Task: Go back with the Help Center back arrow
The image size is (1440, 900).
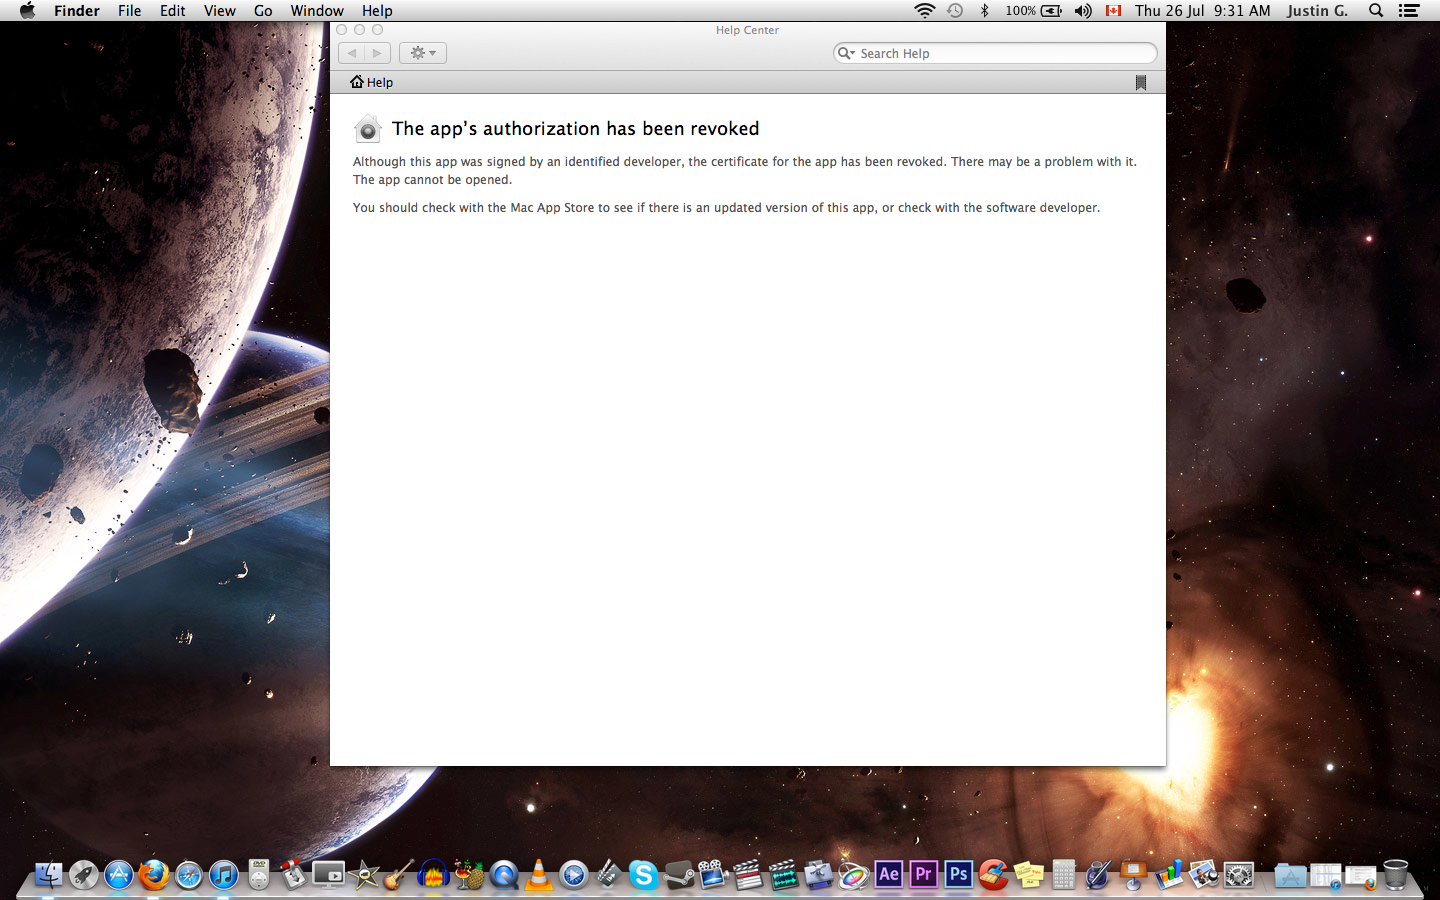Action: (352, 53)
